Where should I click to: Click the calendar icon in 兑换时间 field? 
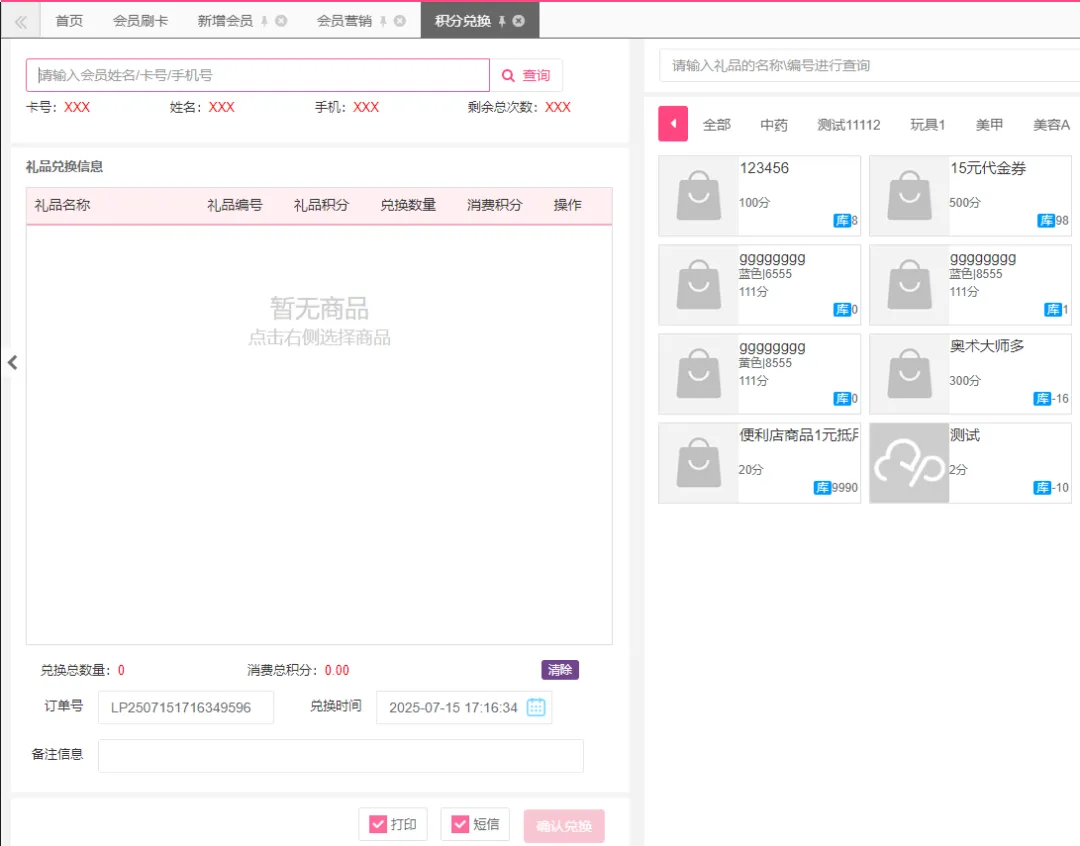(536, 707)
